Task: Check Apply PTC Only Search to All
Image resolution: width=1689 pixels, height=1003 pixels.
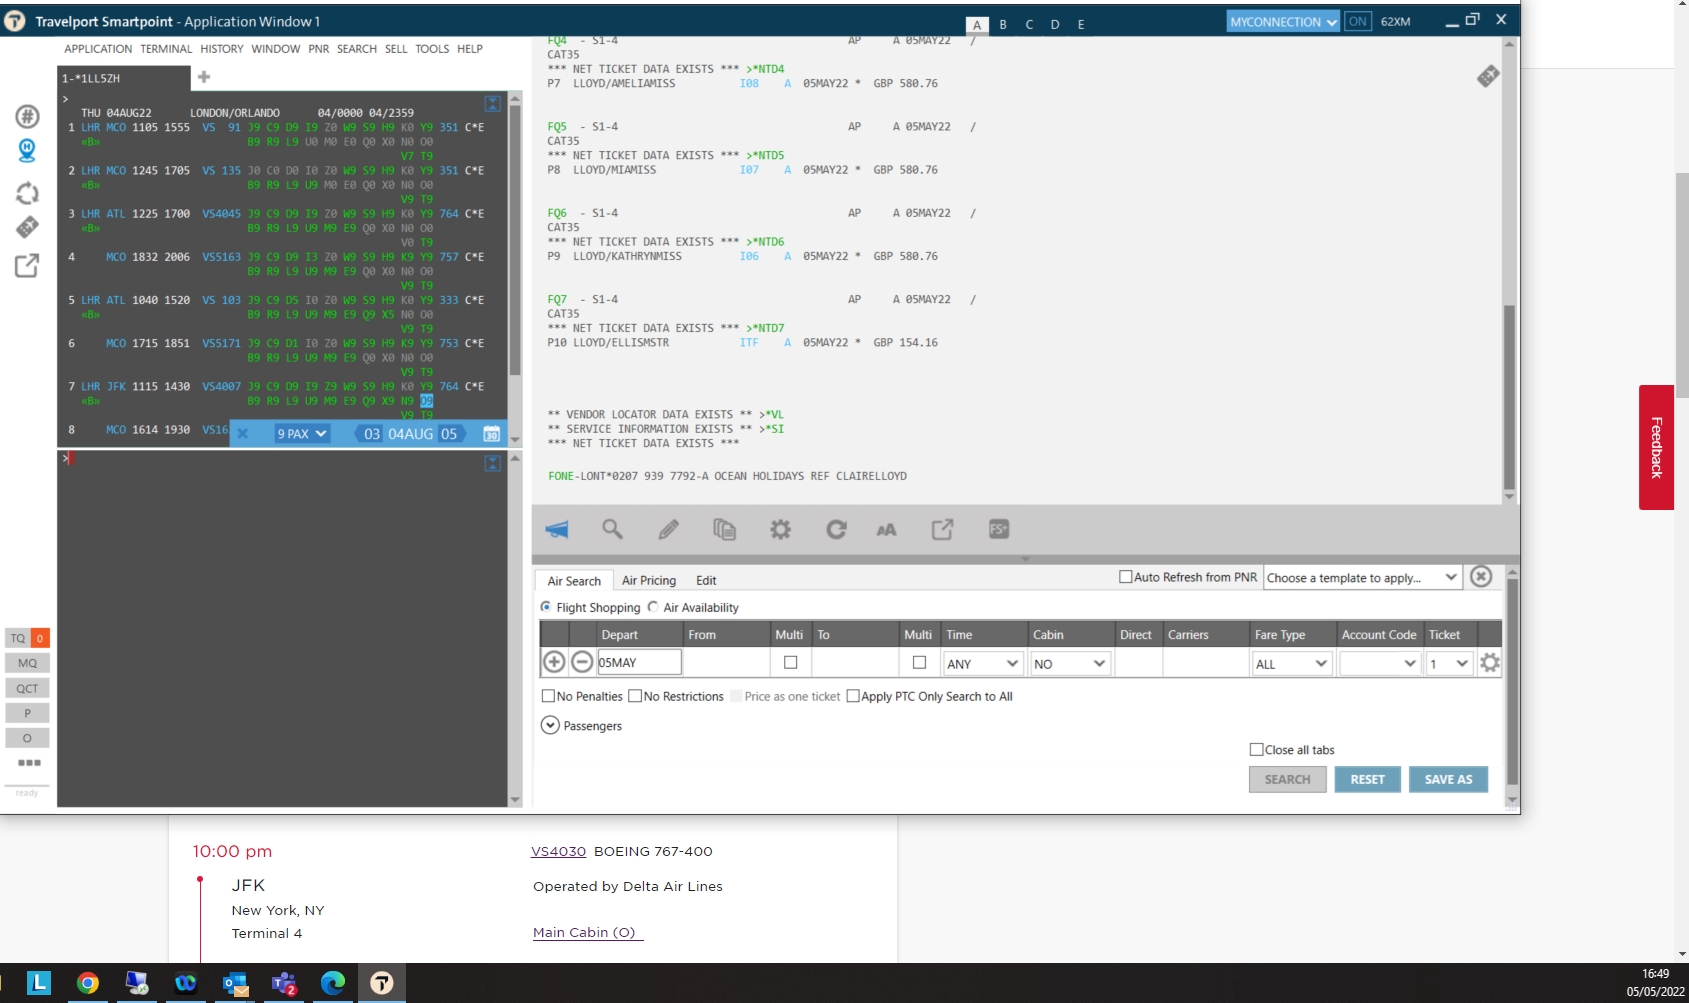Action: (853, 696)
